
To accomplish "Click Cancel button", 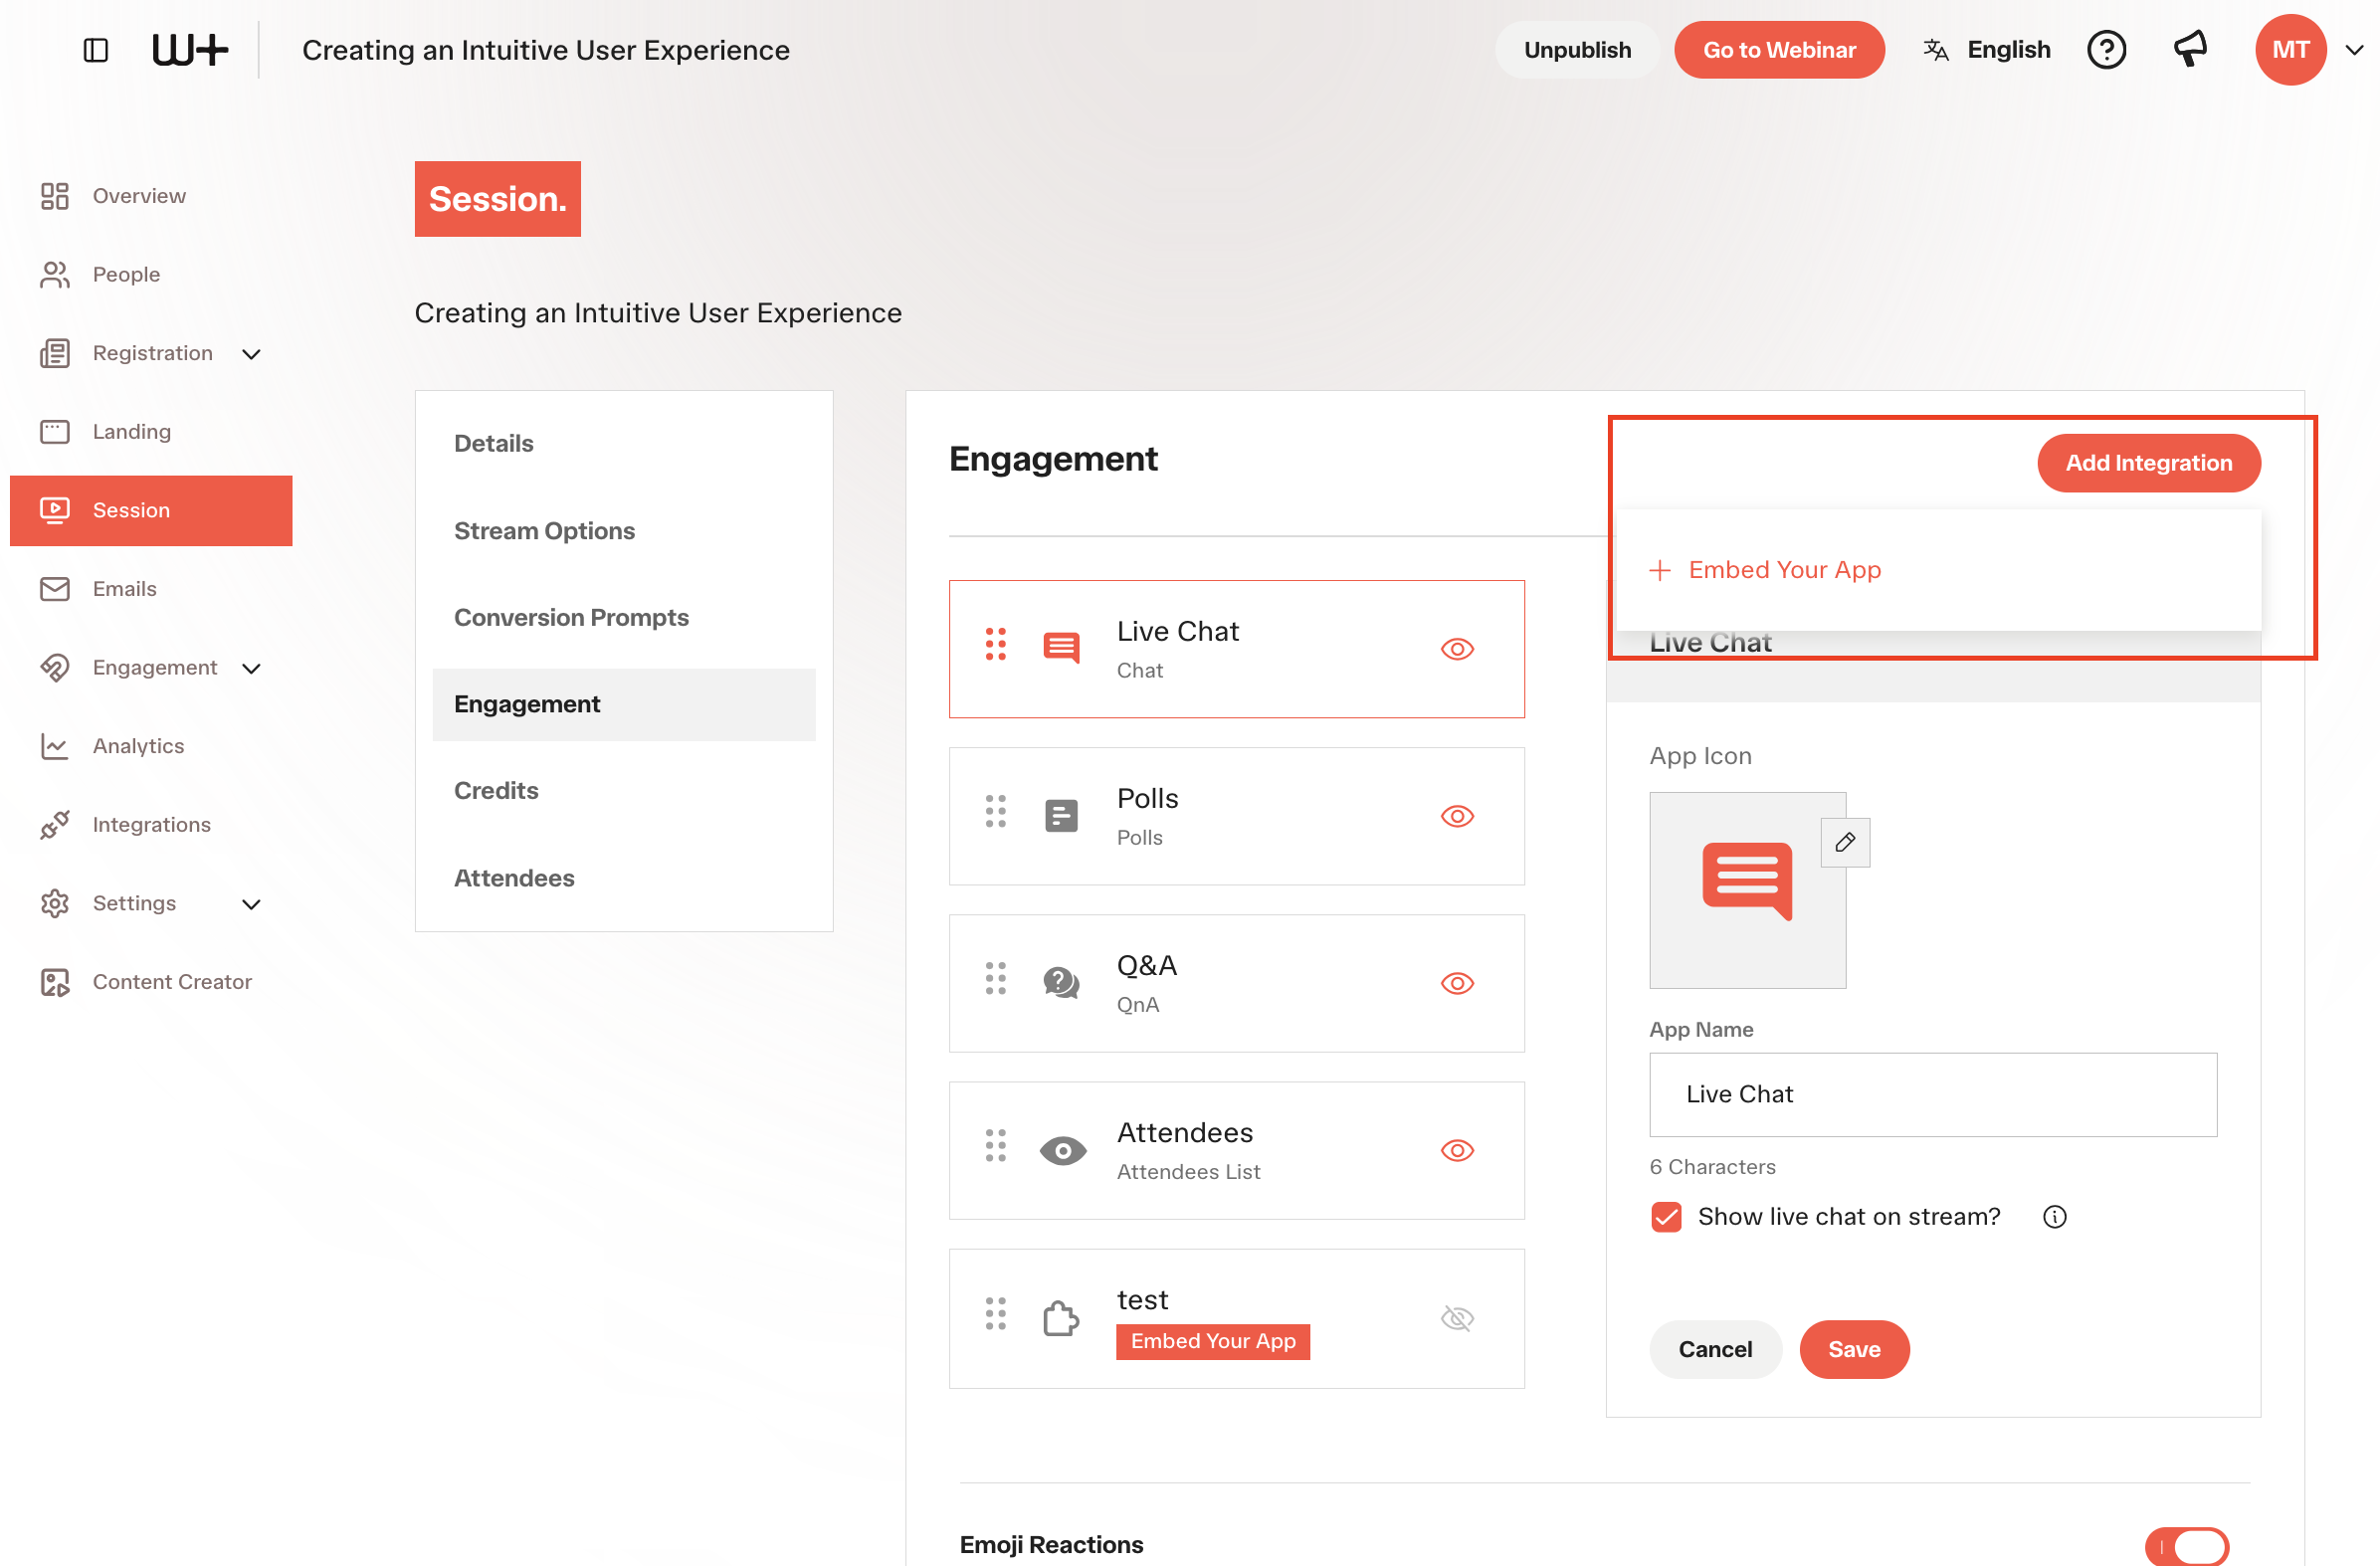I will [x=1715, y=1349].
